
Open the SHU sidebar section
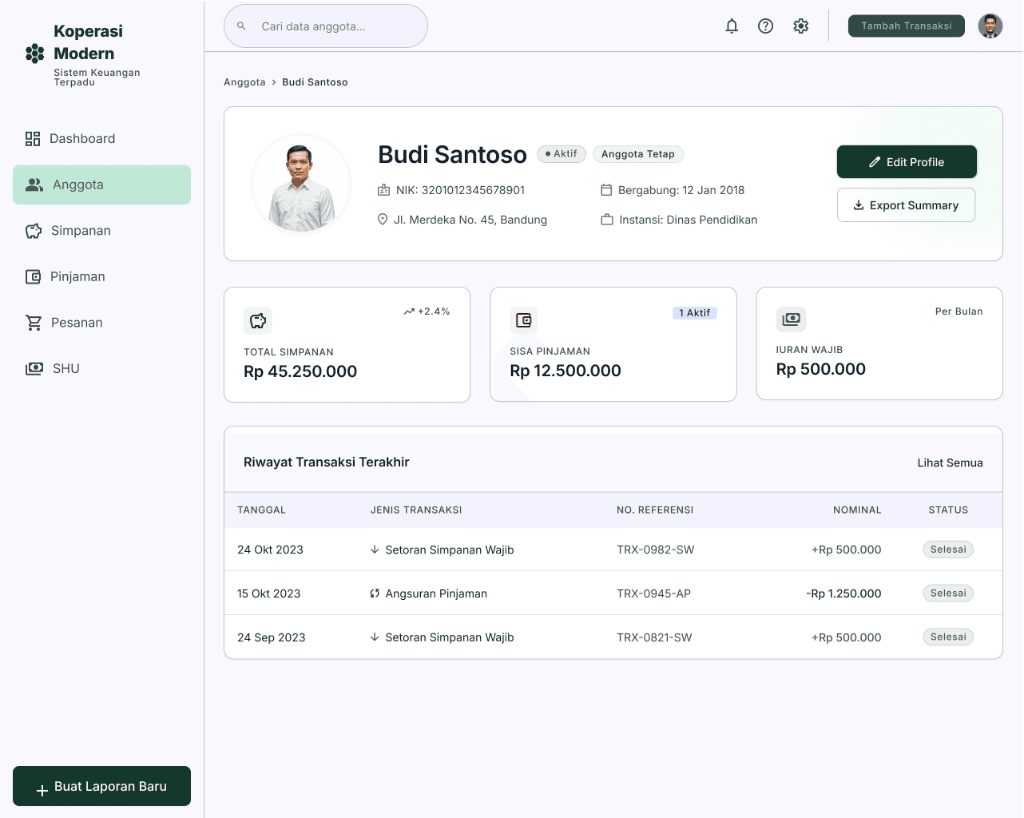coord(102,369)
